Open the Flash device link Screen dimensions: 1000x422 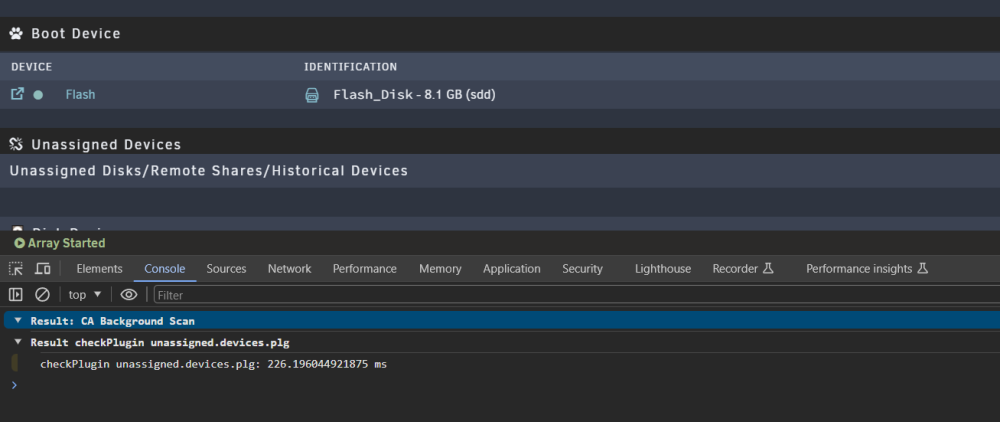(x=80, y=94)
